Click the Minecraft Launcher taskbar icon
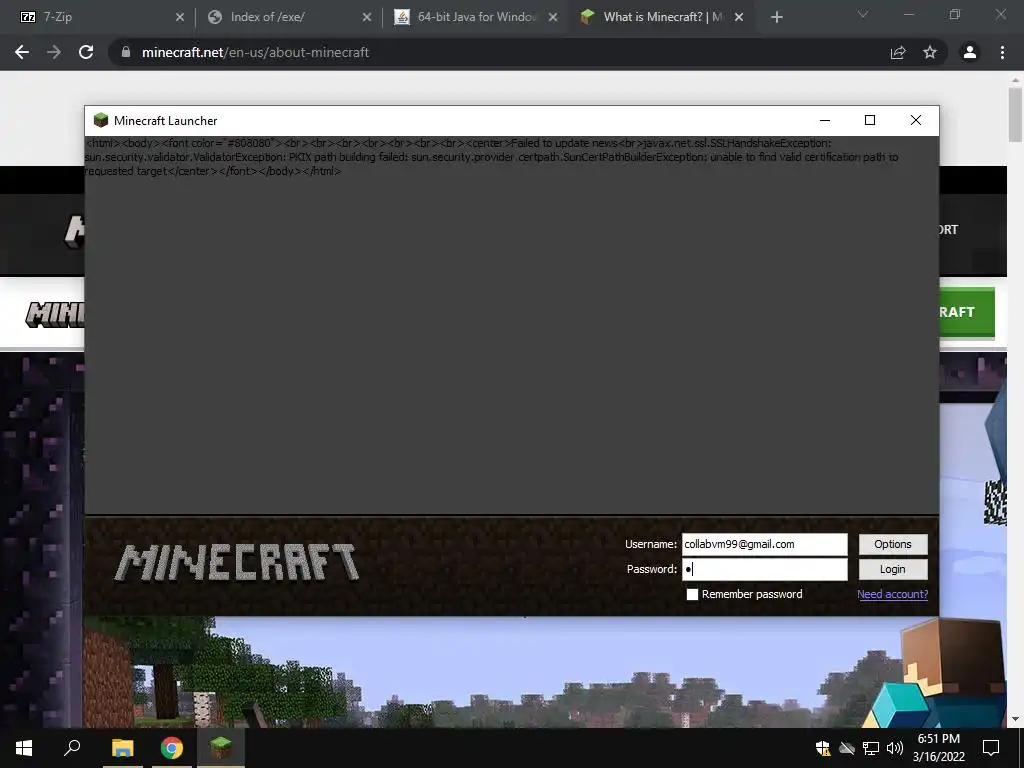 221,748
